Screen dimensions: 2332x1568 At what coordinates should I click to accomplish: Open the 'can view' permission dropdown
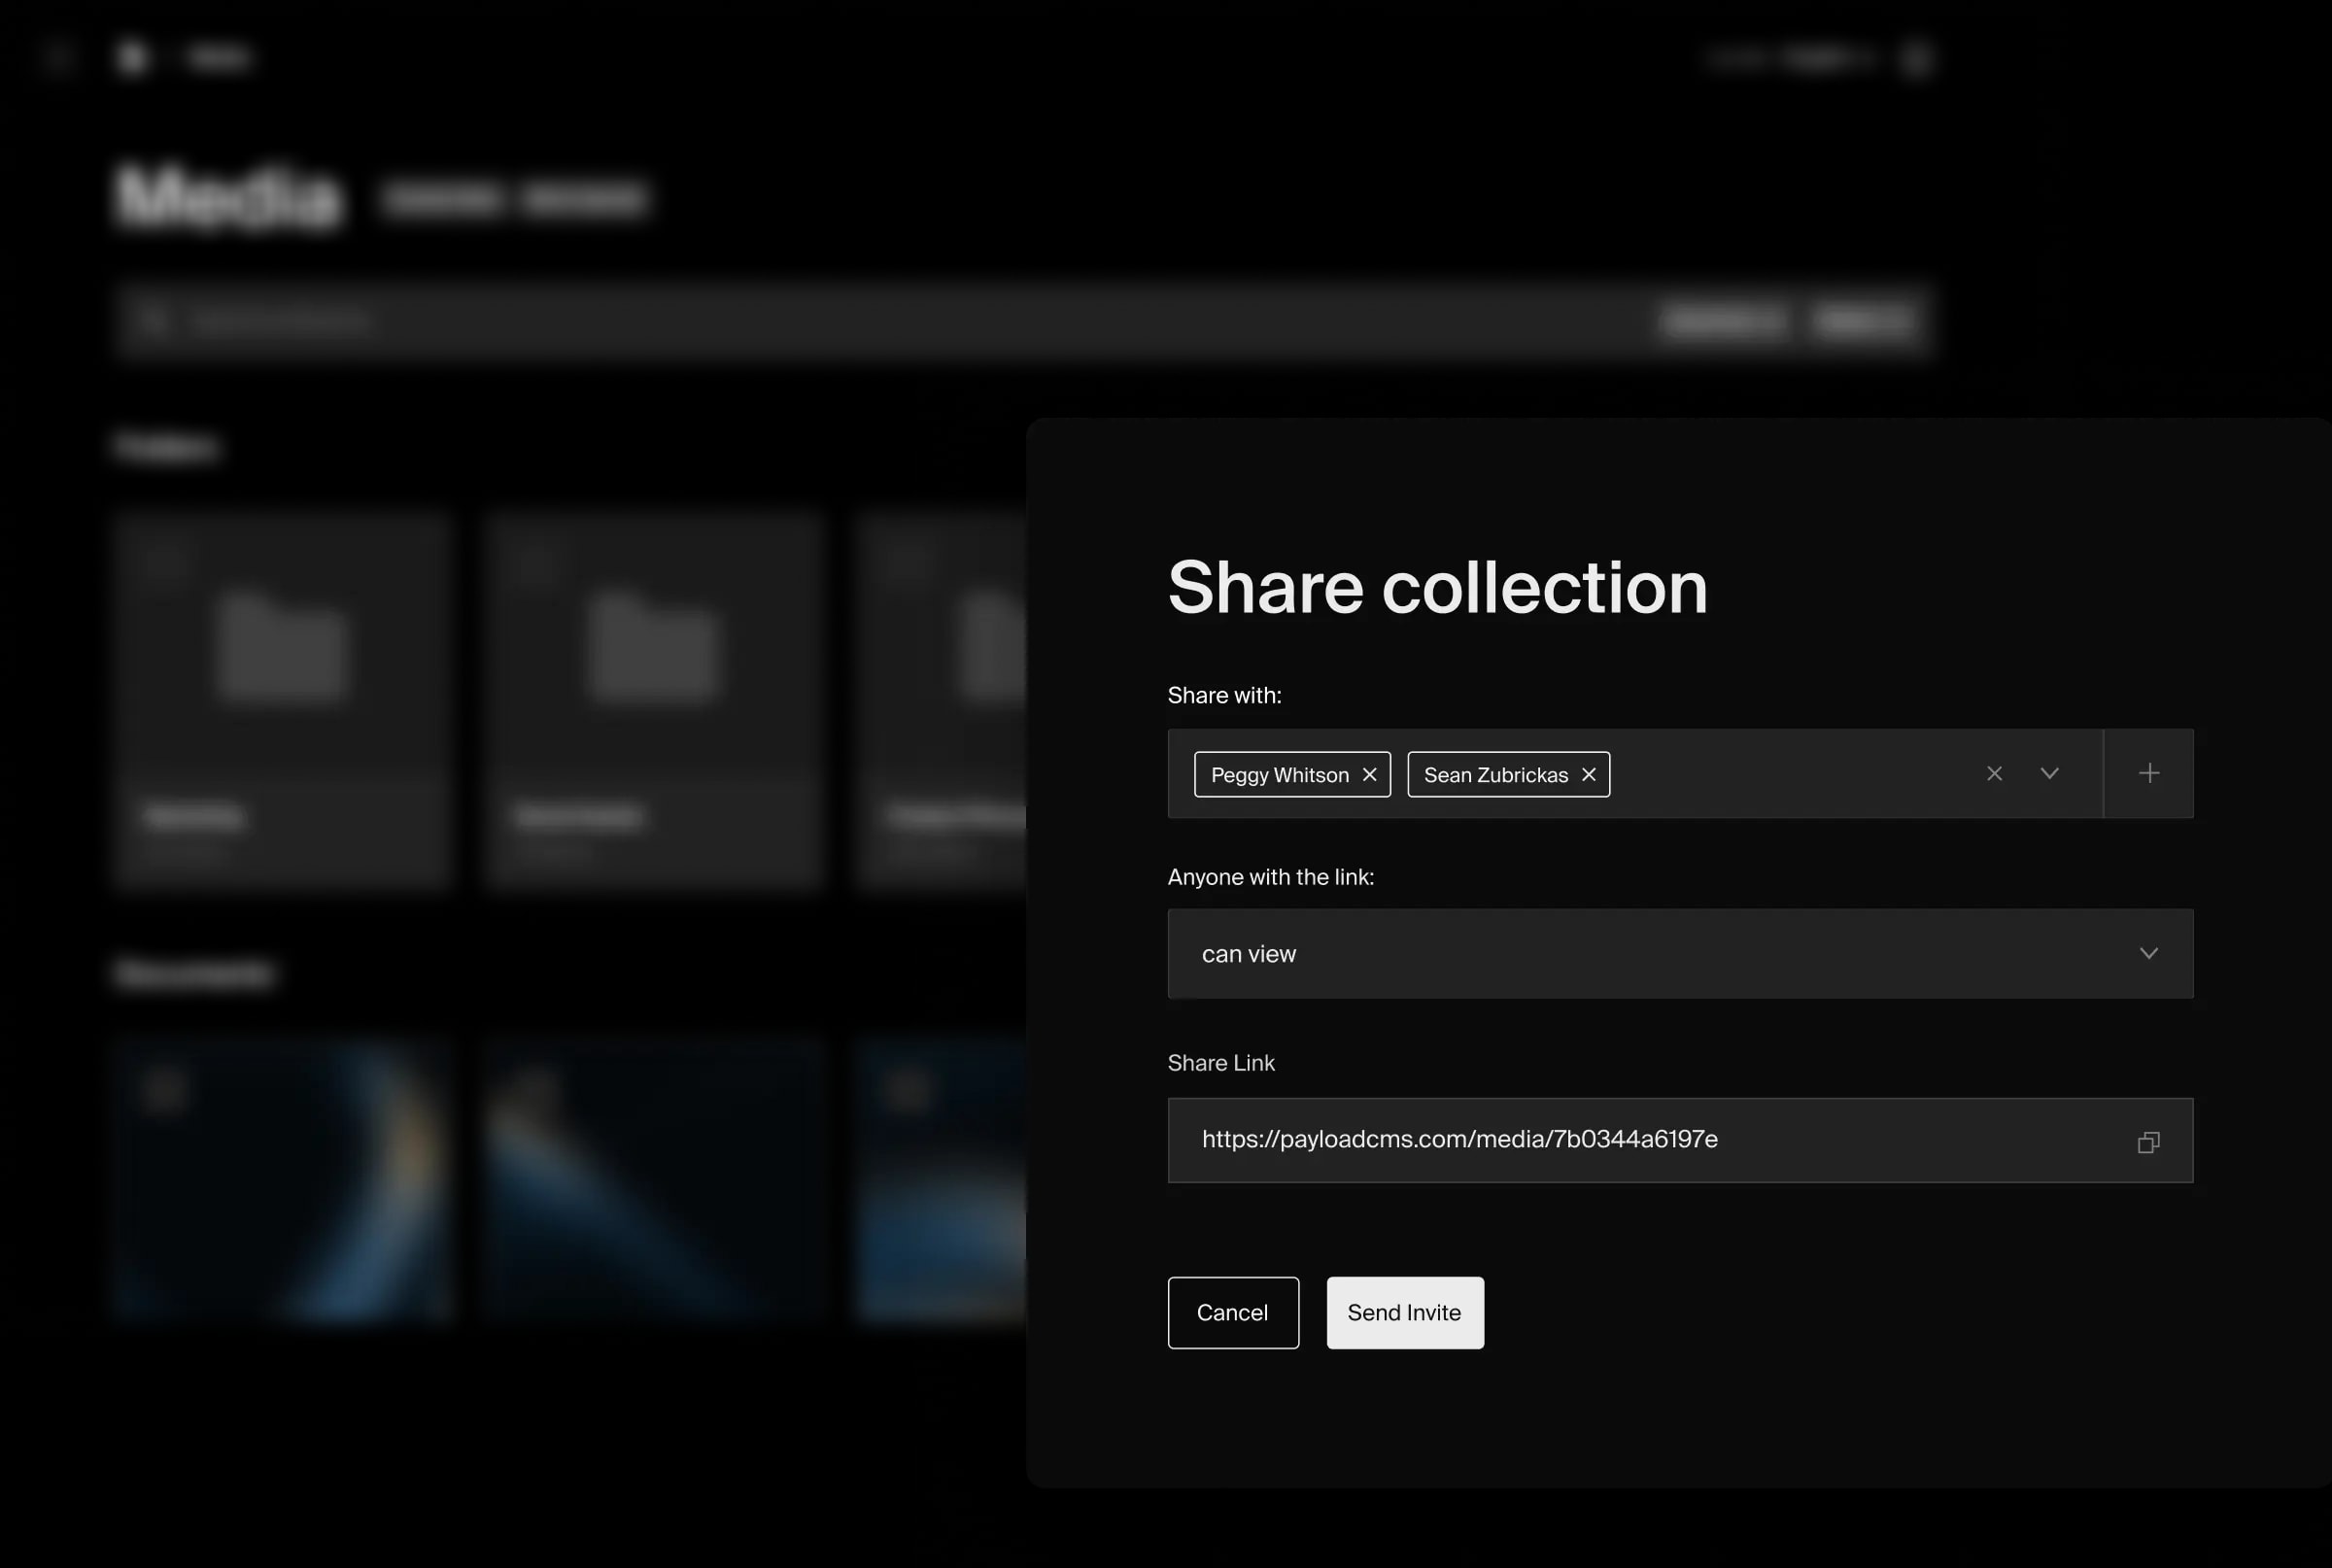tap(1680, 953)
